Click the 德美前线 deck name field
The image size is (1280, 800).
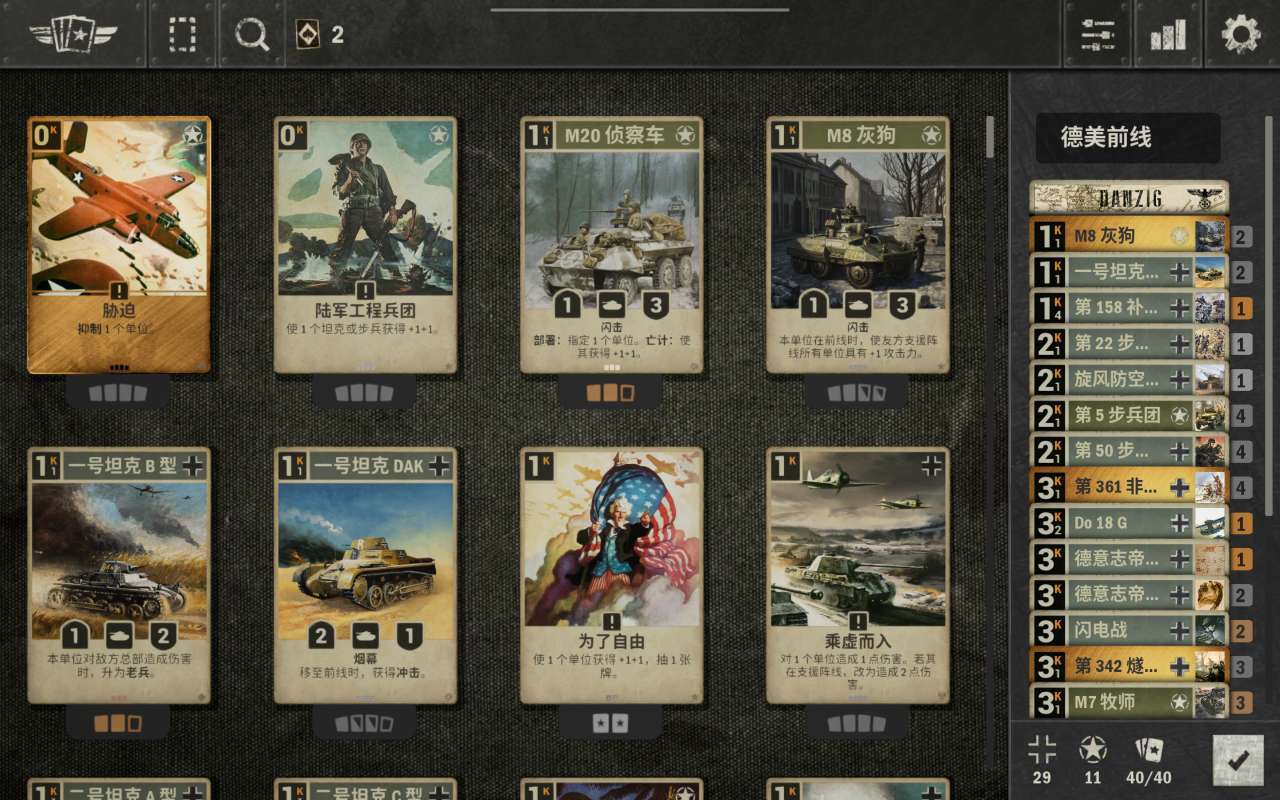click(x=1127, y=138)
